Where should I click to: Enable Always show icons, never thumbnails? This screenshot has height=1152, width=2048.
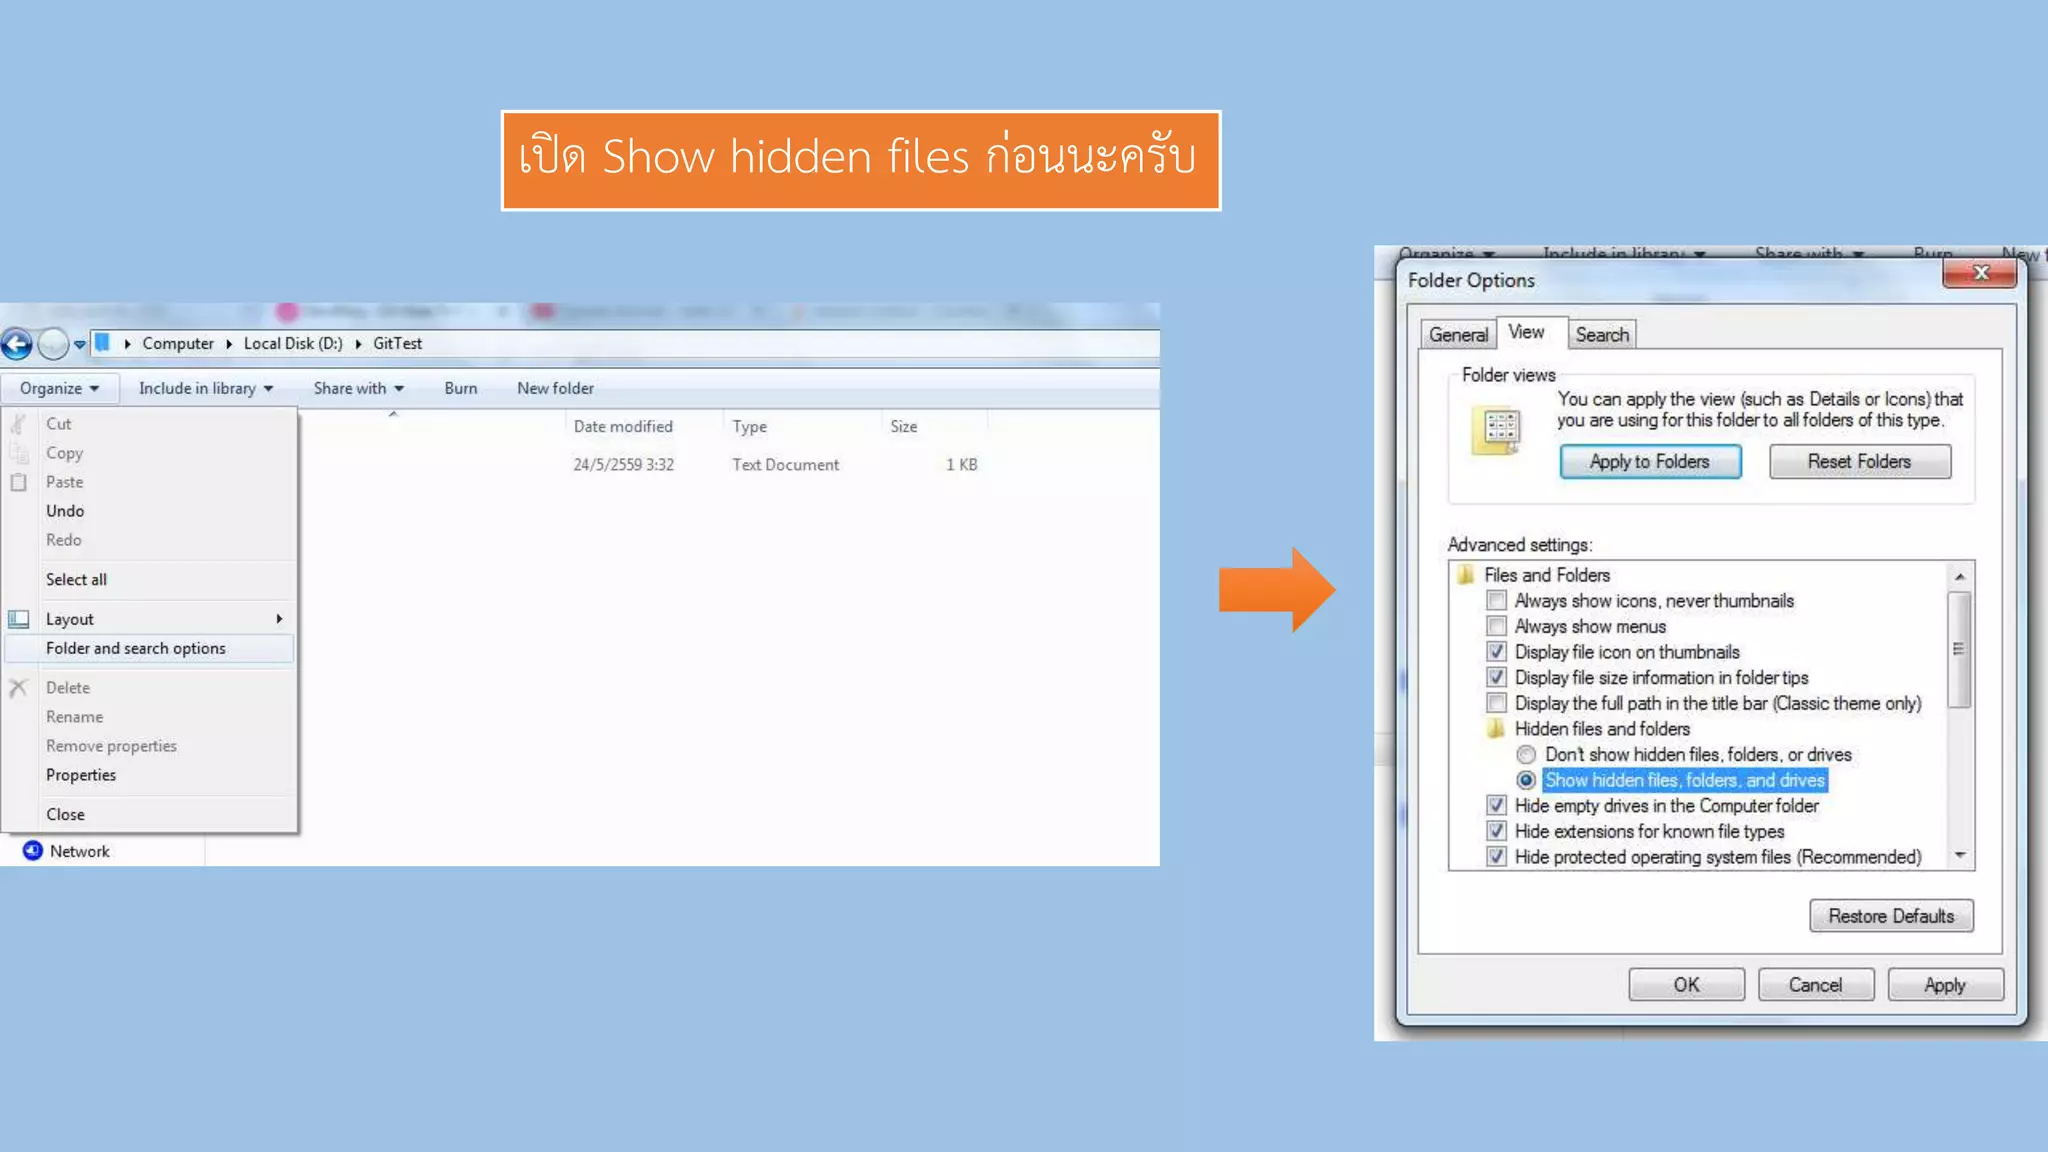(1496, 601)
